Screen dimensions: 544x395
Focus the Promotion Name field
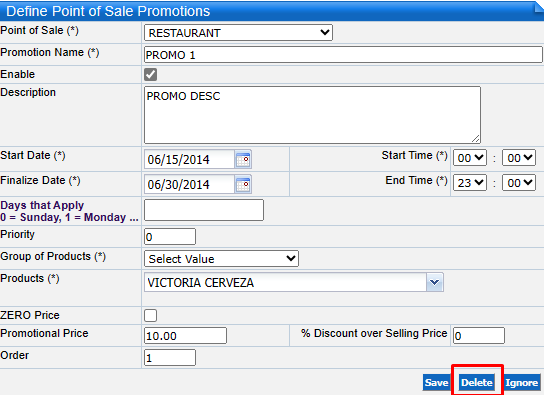343,55
